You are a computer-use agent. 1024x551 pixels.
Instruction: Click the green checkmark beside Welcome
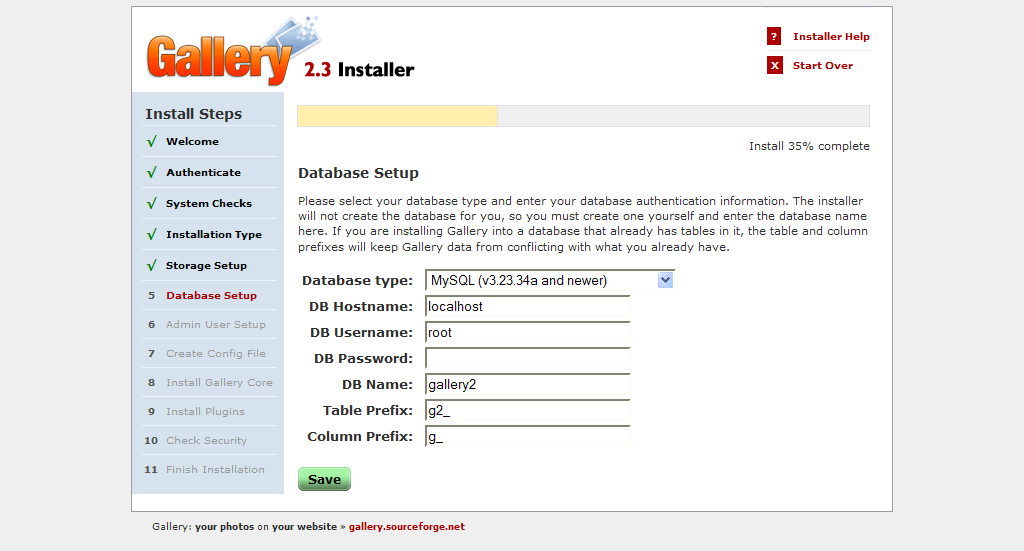(x=152, y=142)
